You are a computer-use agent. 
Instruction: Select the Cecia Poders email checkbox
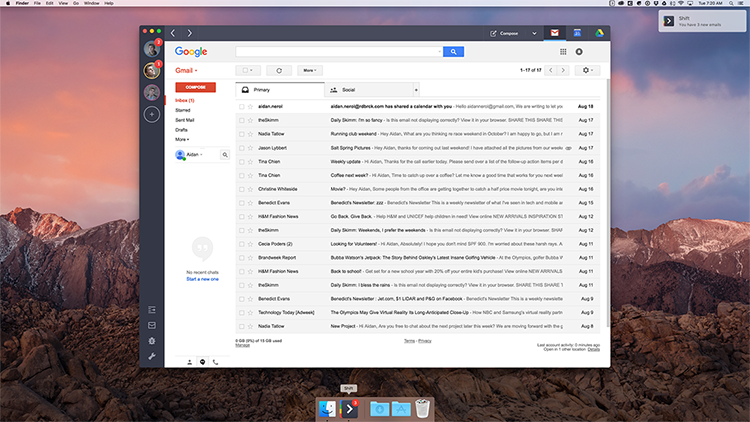coord(241,243)
